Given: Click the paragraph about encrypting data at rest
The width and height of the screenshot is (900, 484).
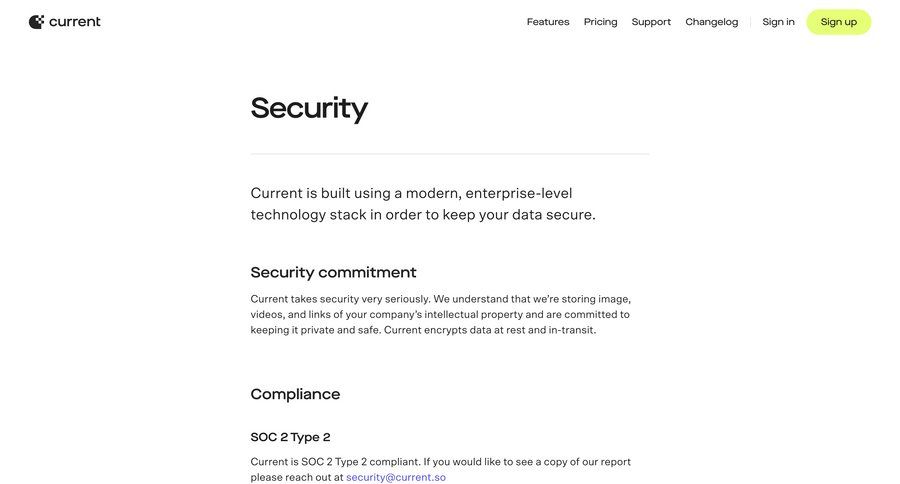Looking at the screenshot, I should click(x=440, y=314).
